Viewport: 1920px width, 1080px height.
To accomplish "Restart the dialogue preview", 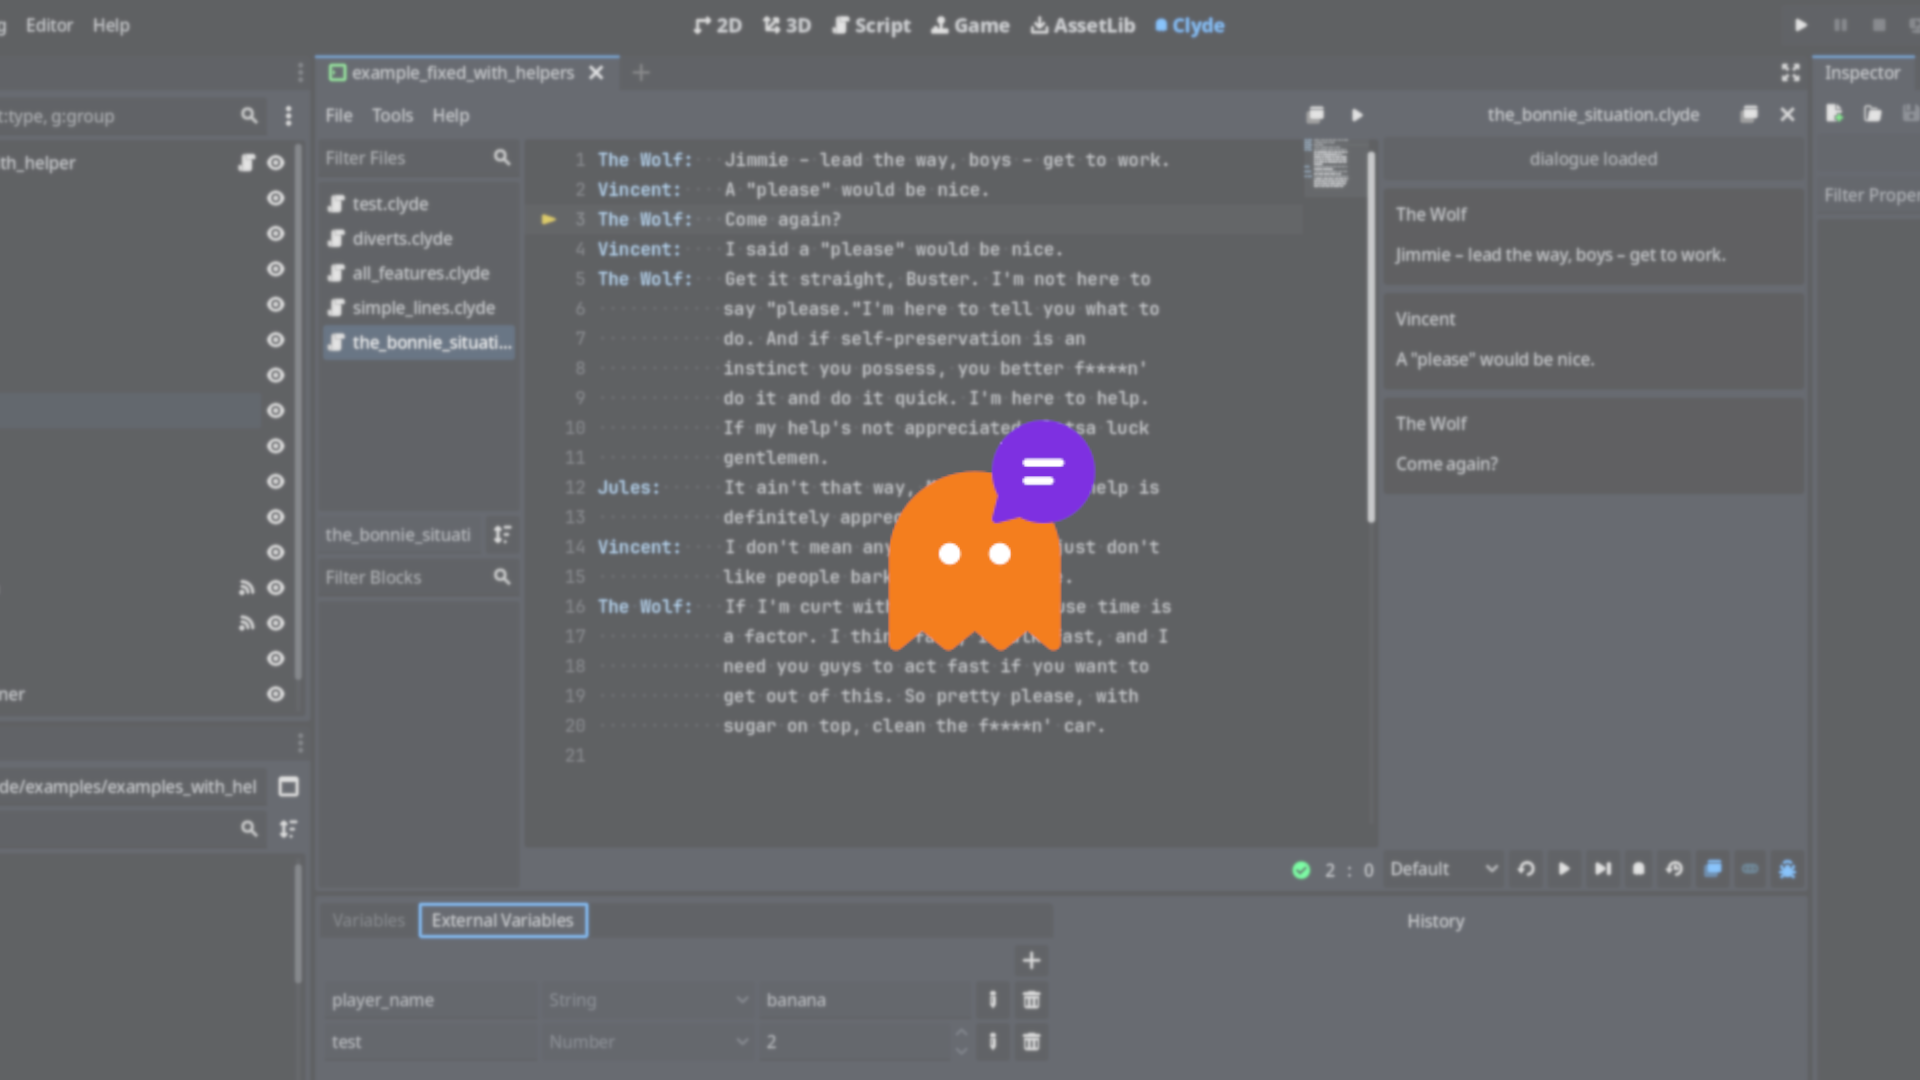I will coord(1526,869).
